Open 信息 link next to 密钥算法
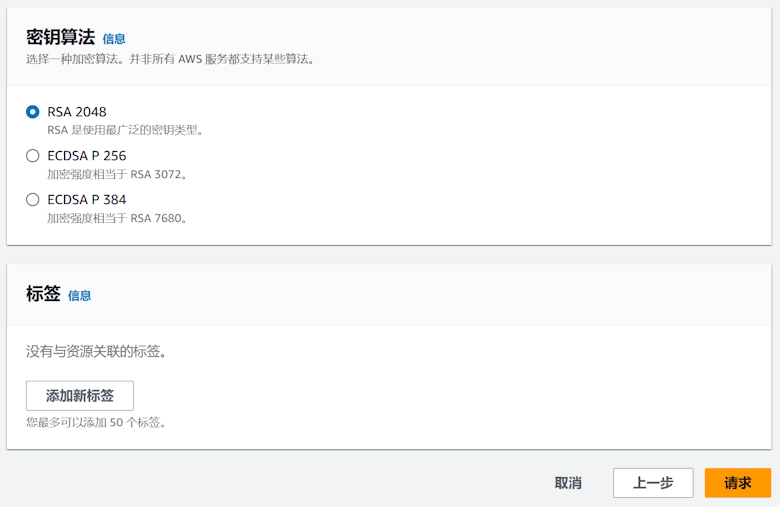This screenshot has height=507, width=780. (114, 39)
